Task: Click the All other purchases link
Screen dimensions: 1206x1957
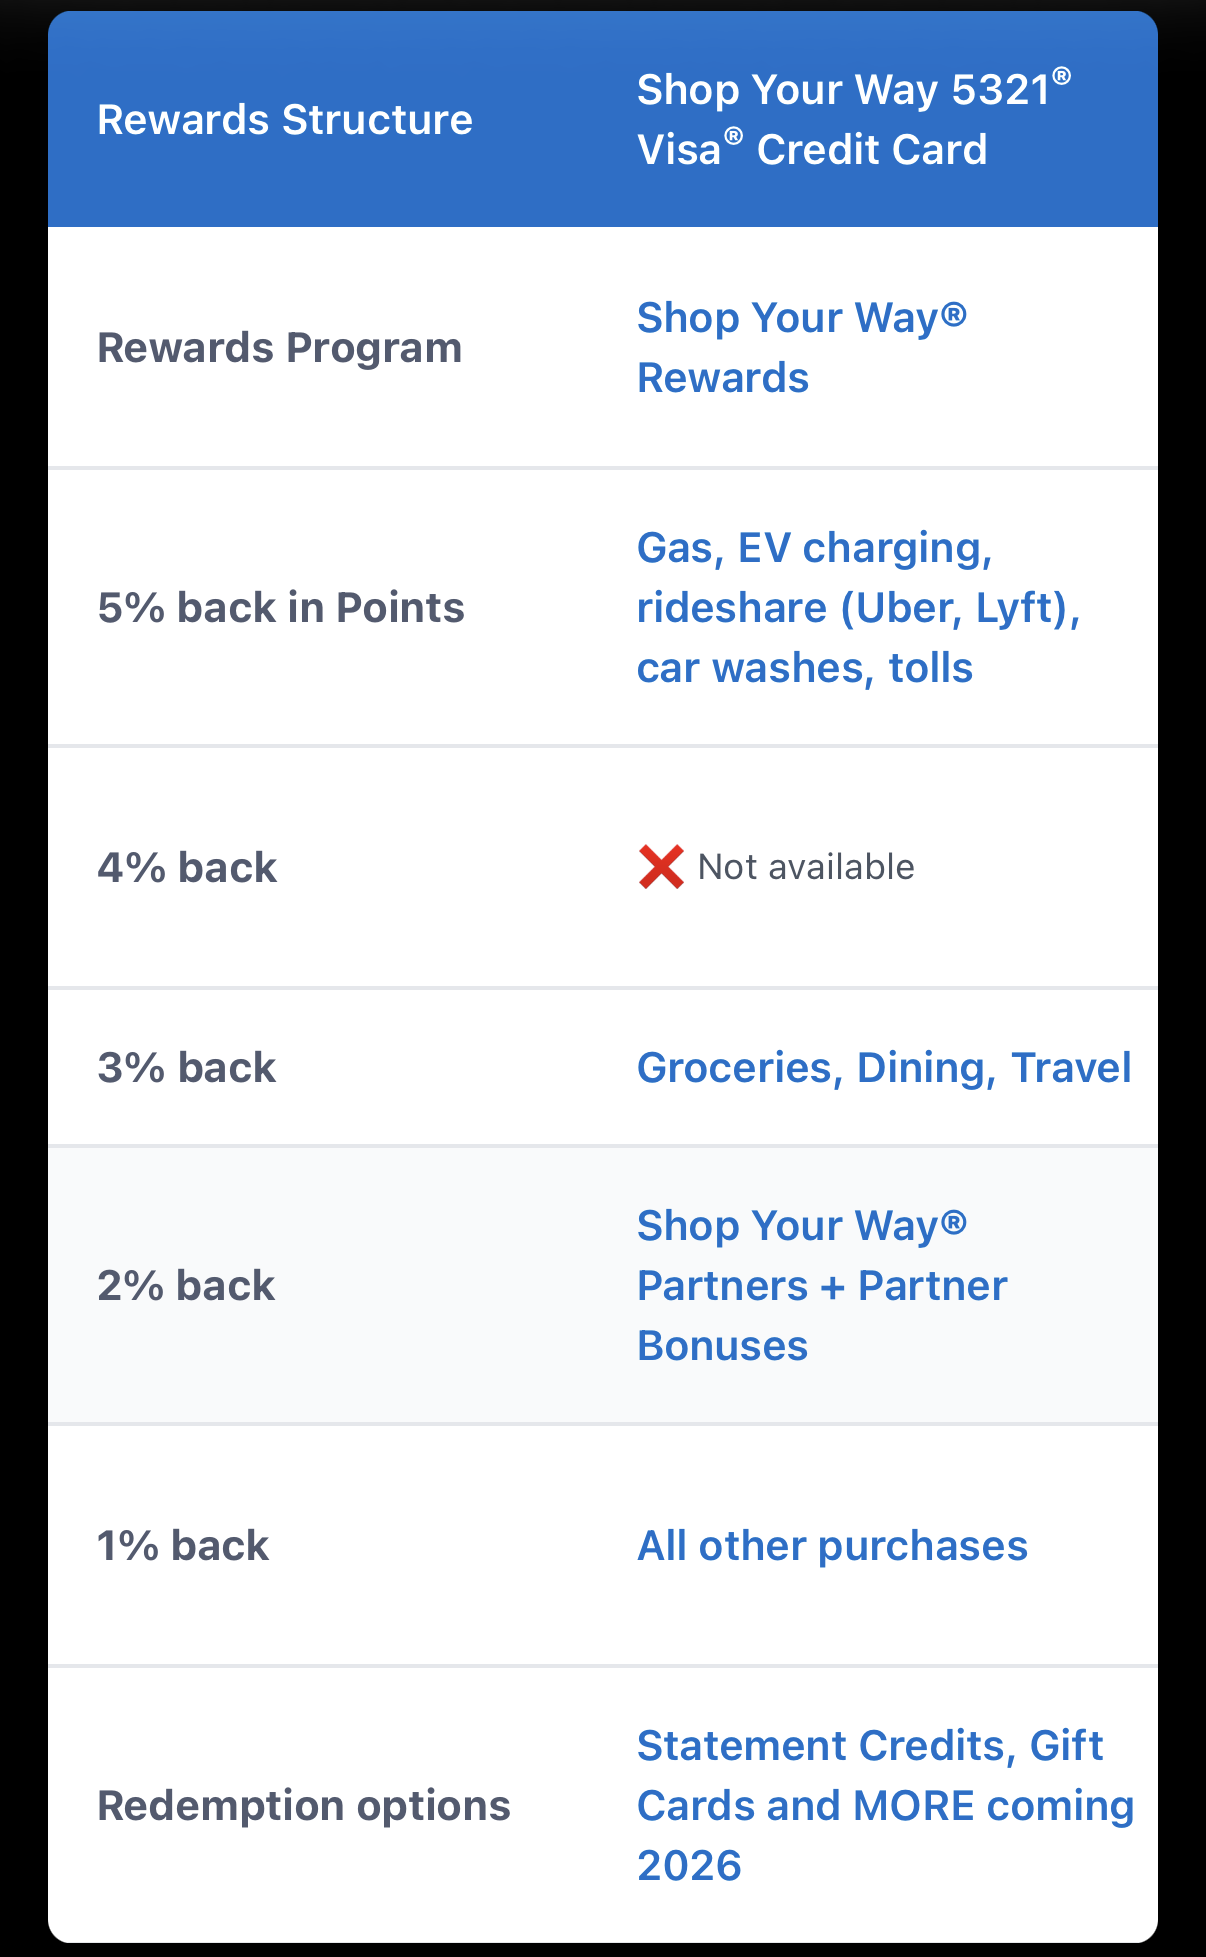Action: pyautogui.click(x=832, y=1546)
